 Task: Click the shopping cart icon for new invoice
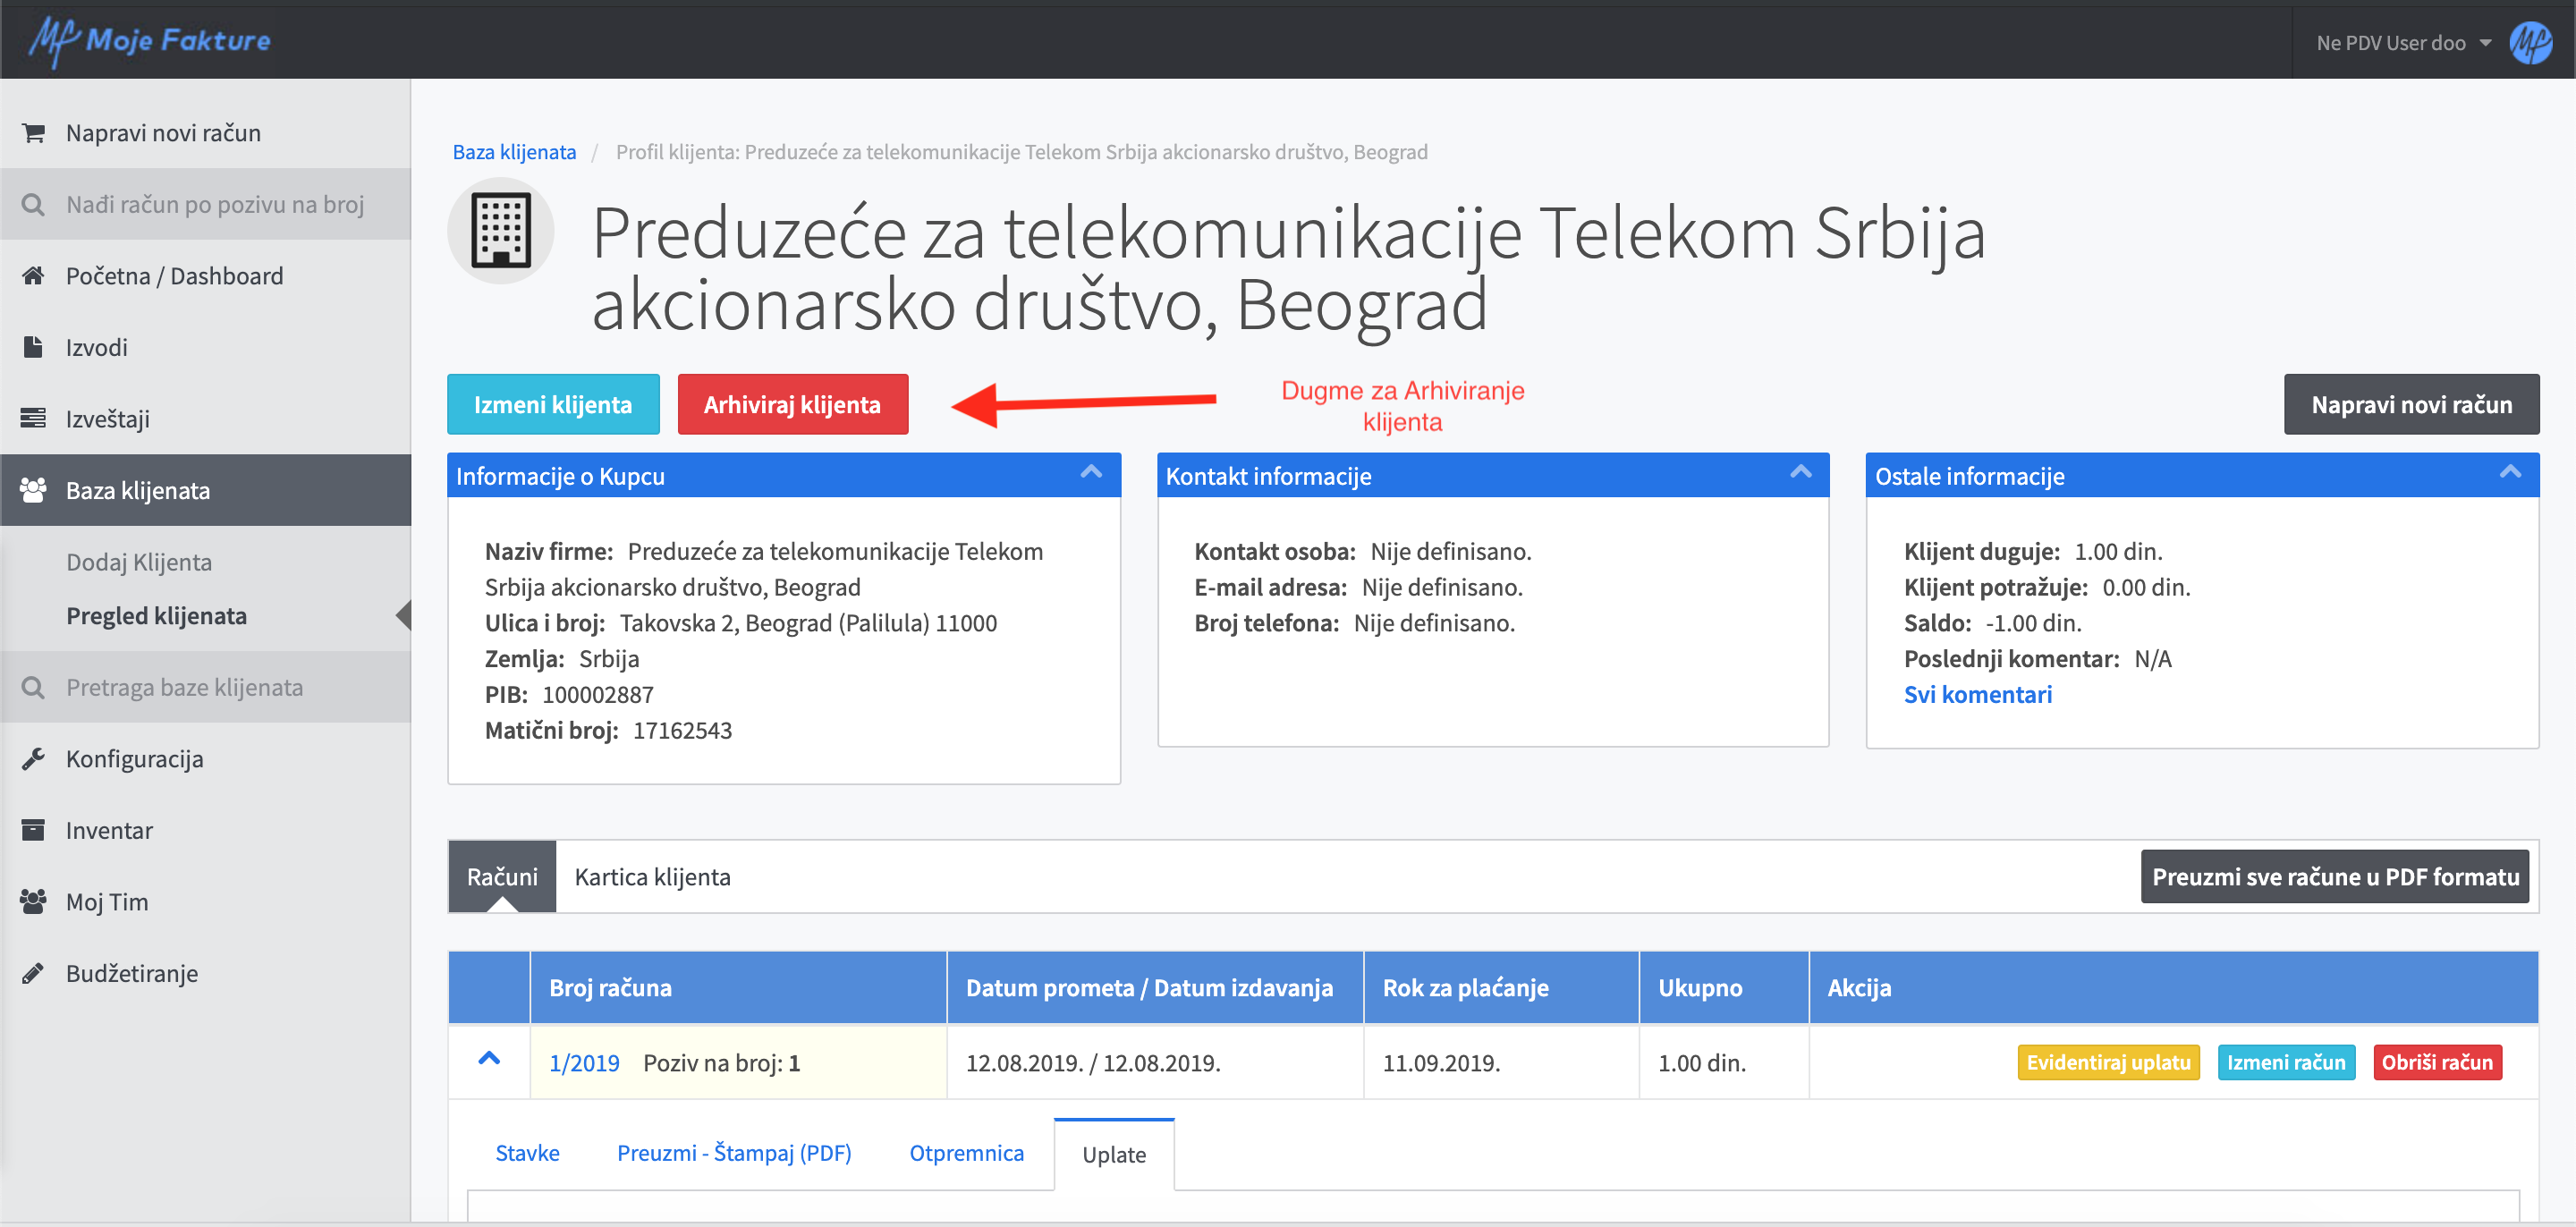tap(33, 133)
